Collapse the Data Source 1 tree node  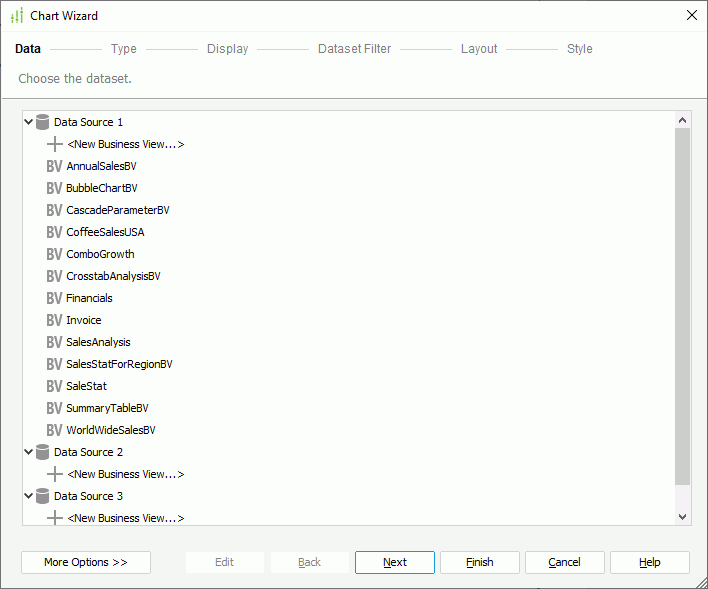pos(29,122)
